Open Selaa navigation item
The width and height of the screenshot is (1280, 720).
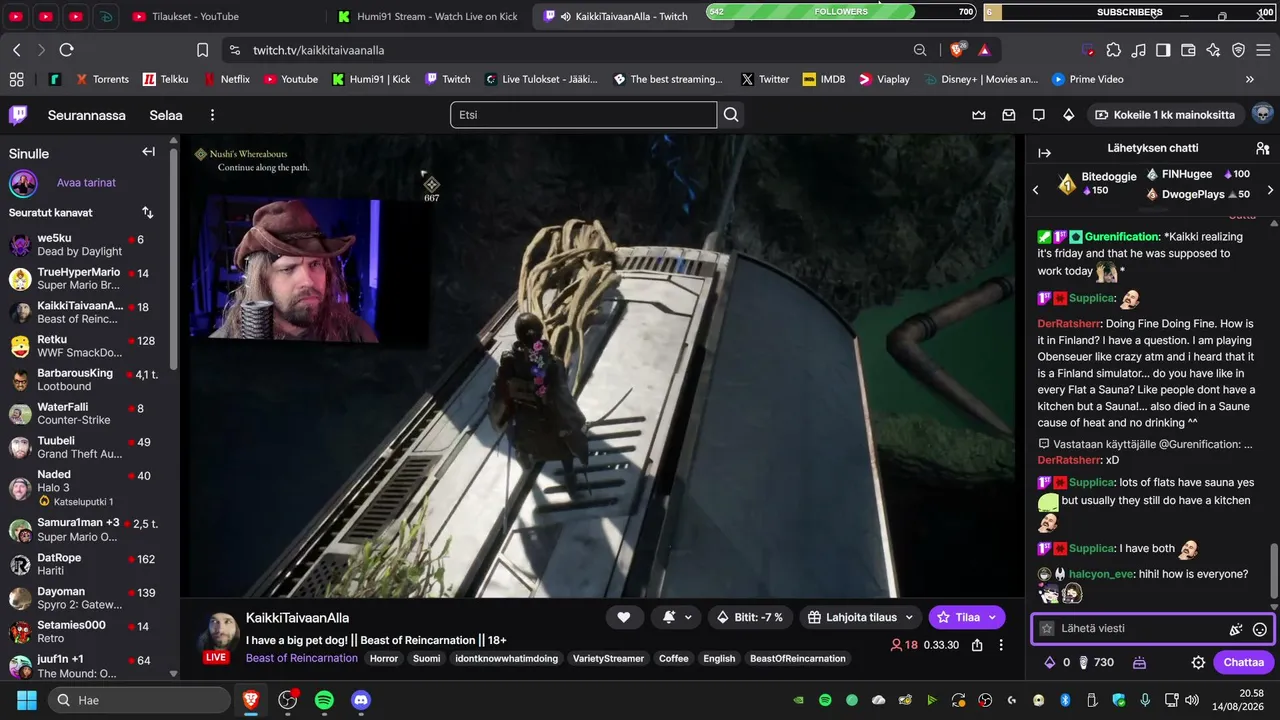coord(166,115)
